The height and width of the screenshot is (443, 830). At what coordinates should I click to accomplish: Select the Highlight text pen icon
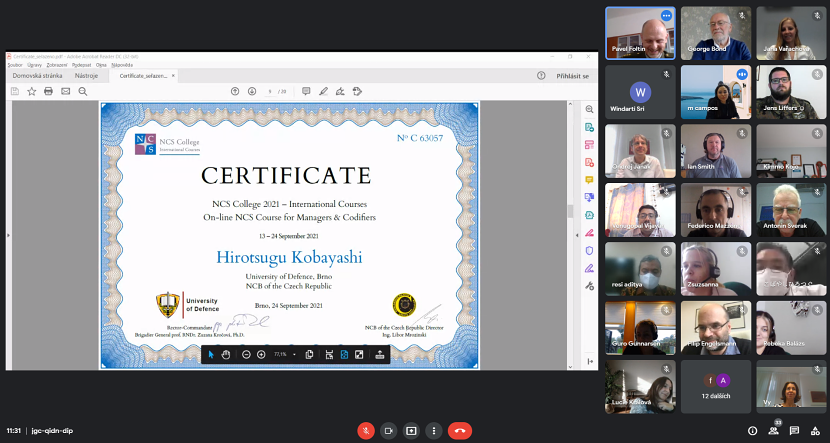click(x=323, y=91)
